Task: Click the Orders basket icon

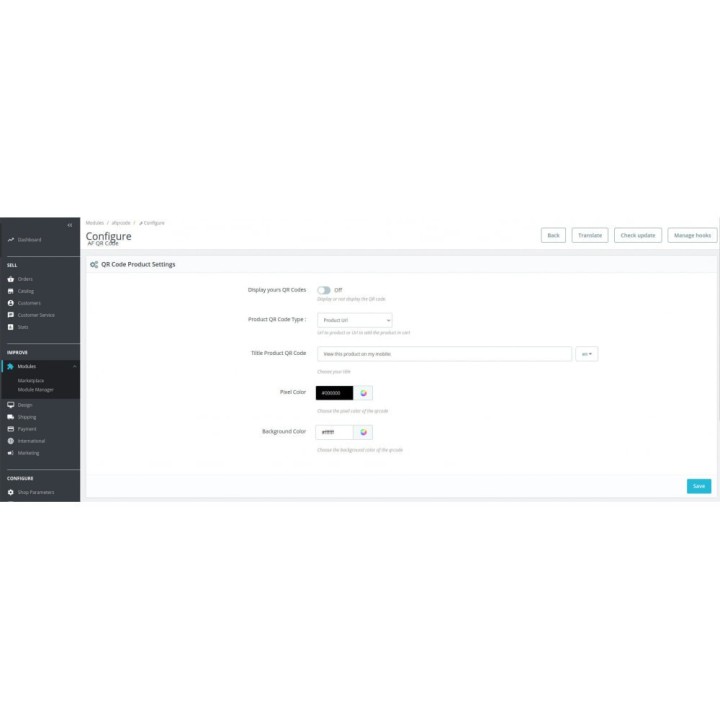Action: (11, 279)
